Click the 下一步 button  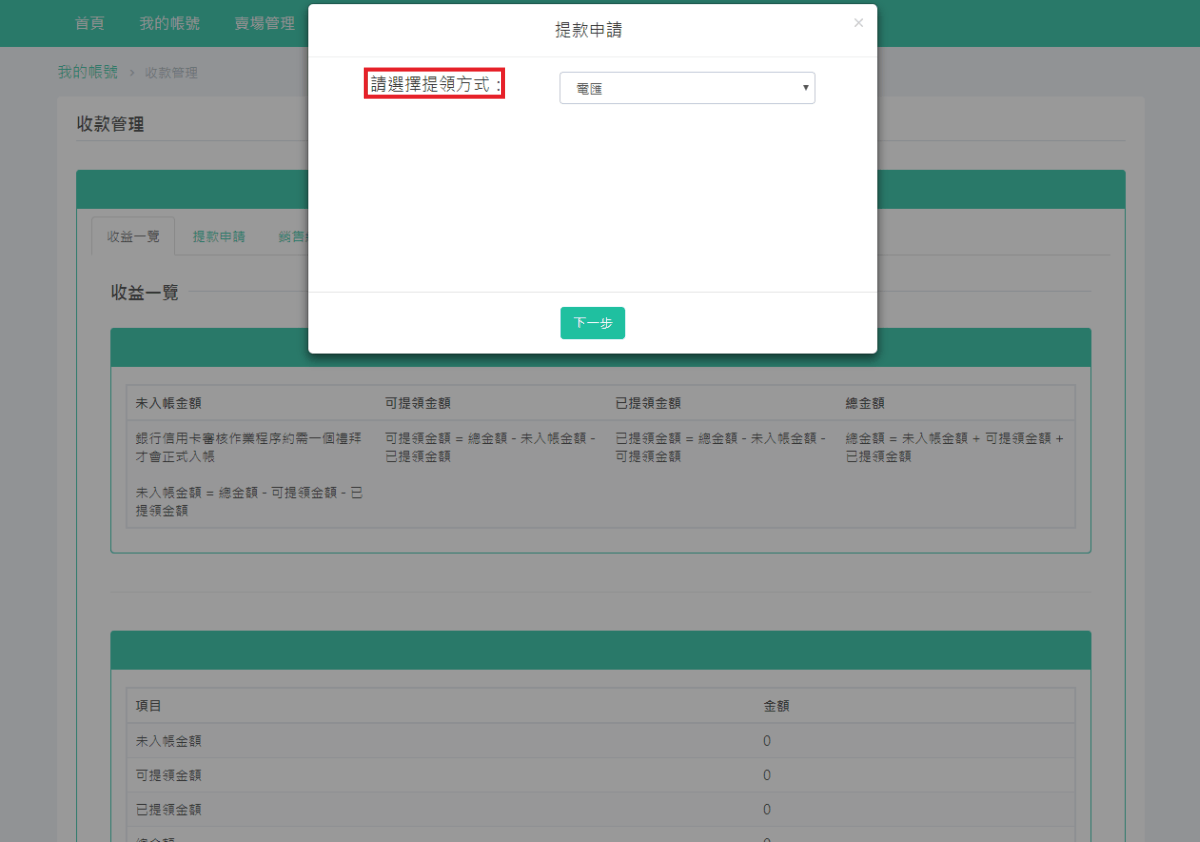click(x=592, y=323)
